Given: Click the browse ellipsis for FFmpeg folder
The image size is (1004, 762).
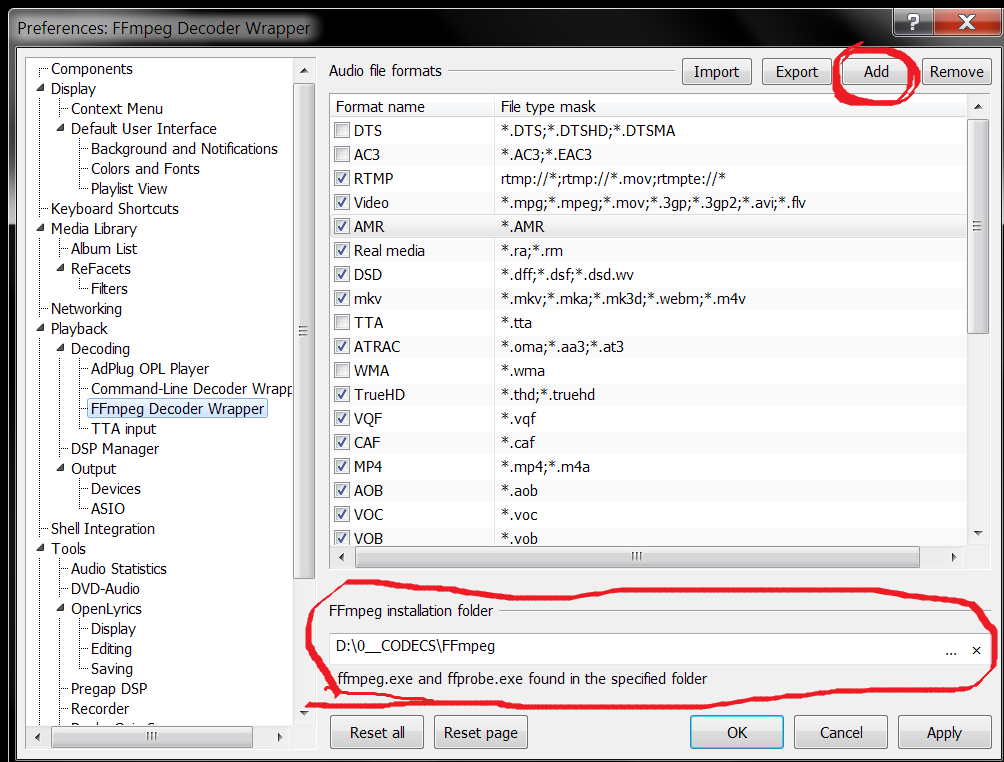Looking at the screenshot, I should [x=951, y=650].
